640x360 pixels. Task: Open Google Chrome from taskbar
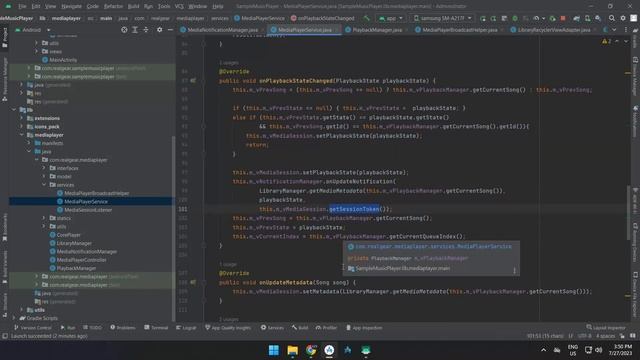pyautogui.click(x=311, y=350)
